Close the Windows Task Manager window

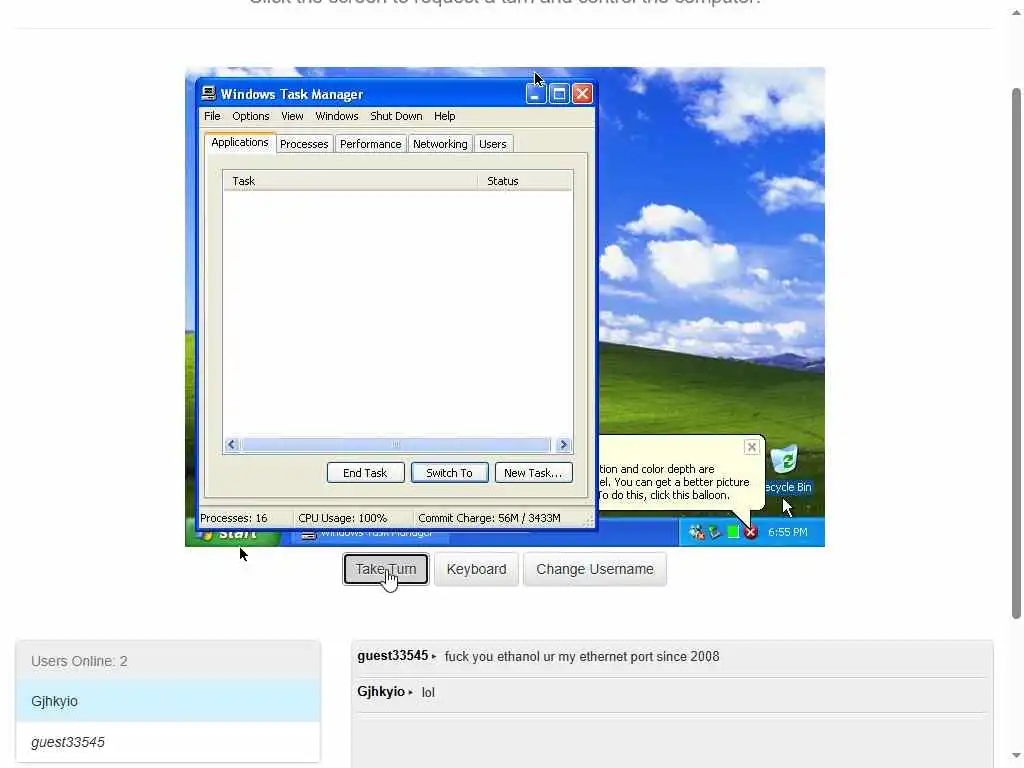[x=583, y=94]
